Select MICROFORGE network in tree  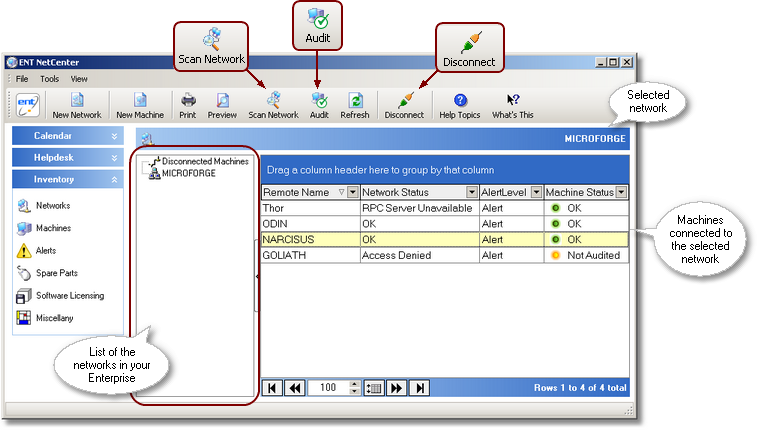[189, 173]
